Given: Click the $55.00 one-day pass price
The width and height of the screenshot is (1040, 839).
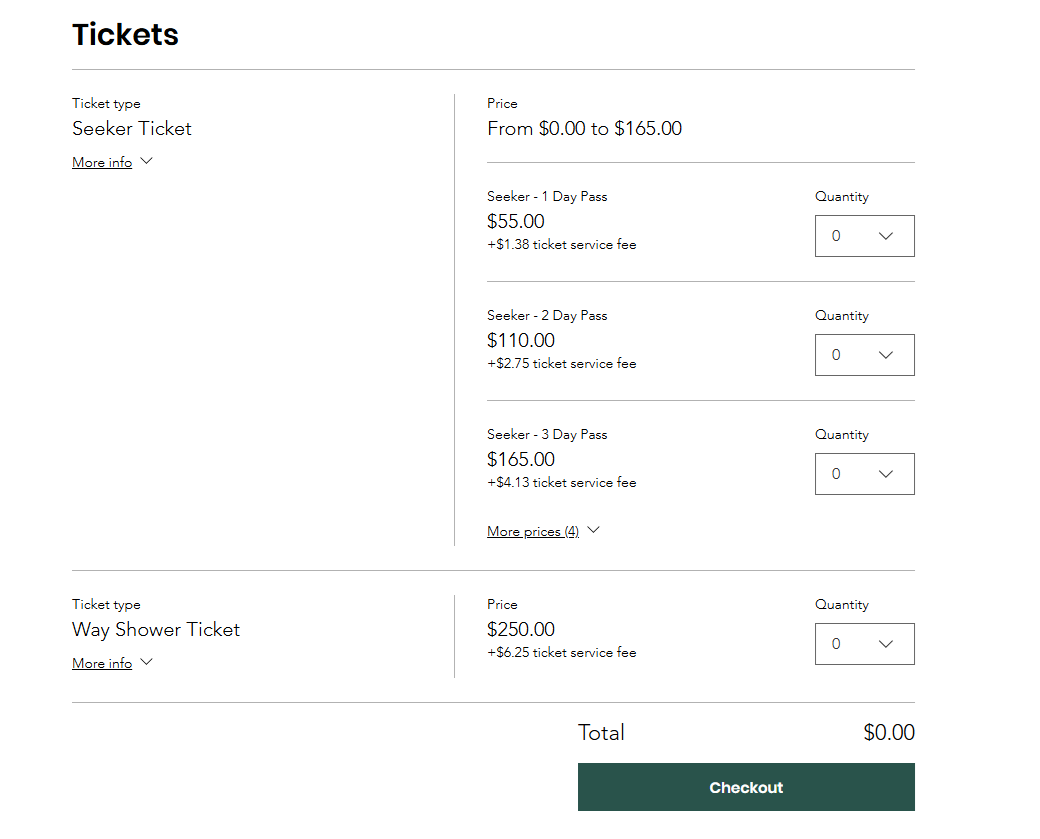Looking at the screenshot, I should point(516,221).
